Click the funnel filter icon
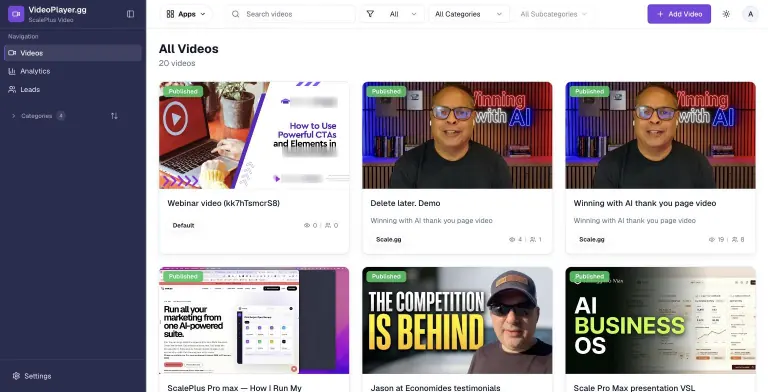The width and height of the screenshot is (768, 392). (x=370, y=14)
